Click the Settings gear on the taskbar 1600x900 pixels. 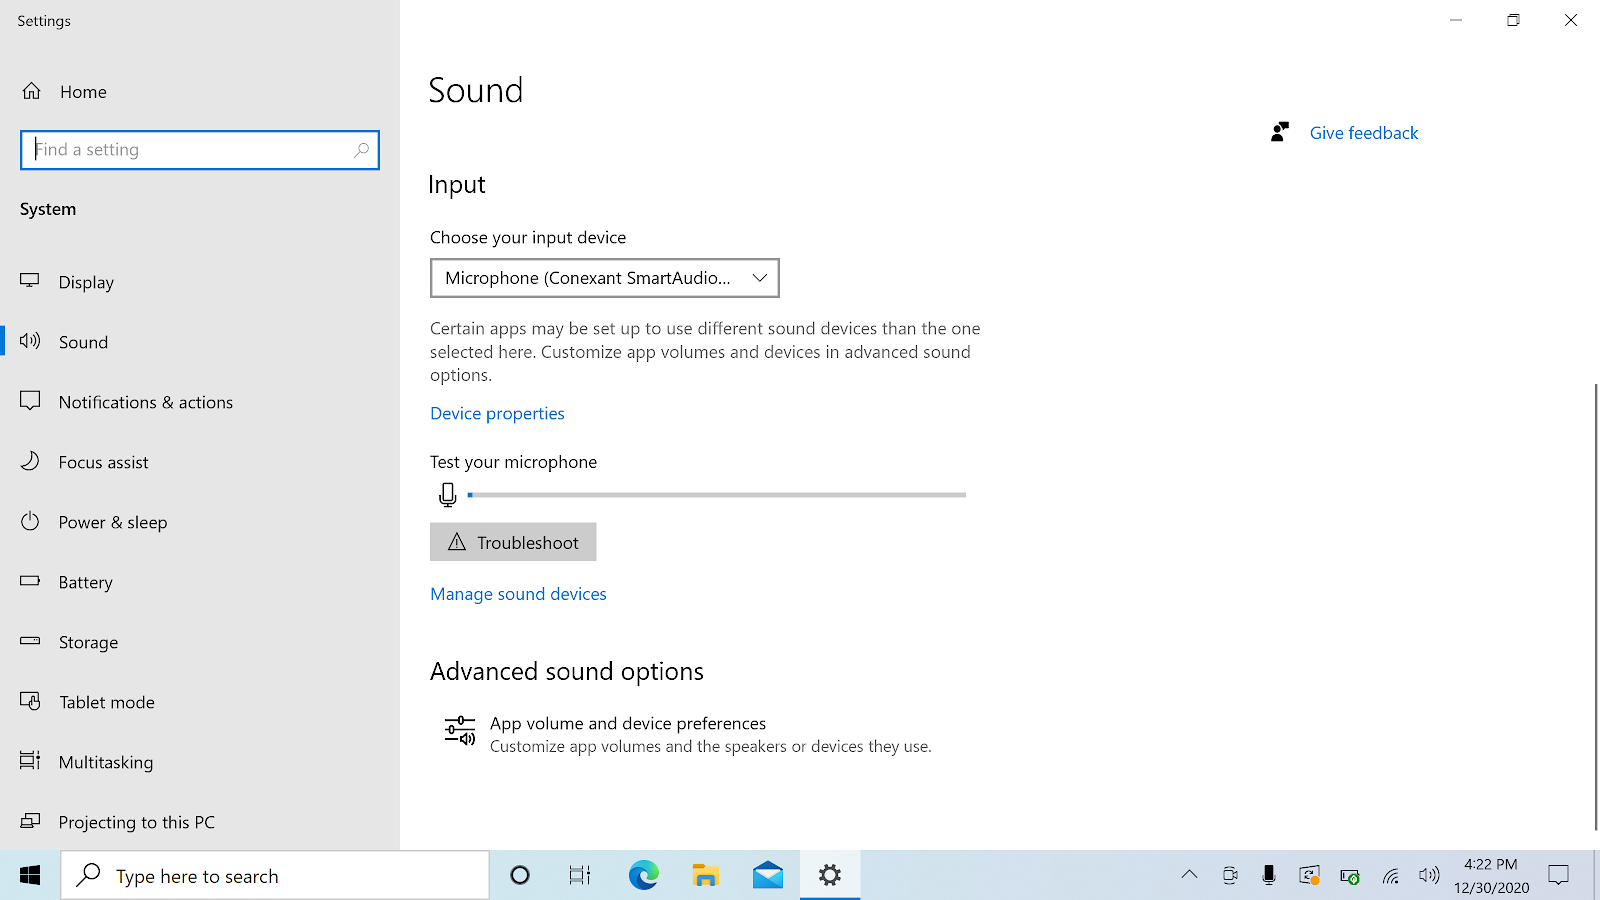tap(830, 876)
